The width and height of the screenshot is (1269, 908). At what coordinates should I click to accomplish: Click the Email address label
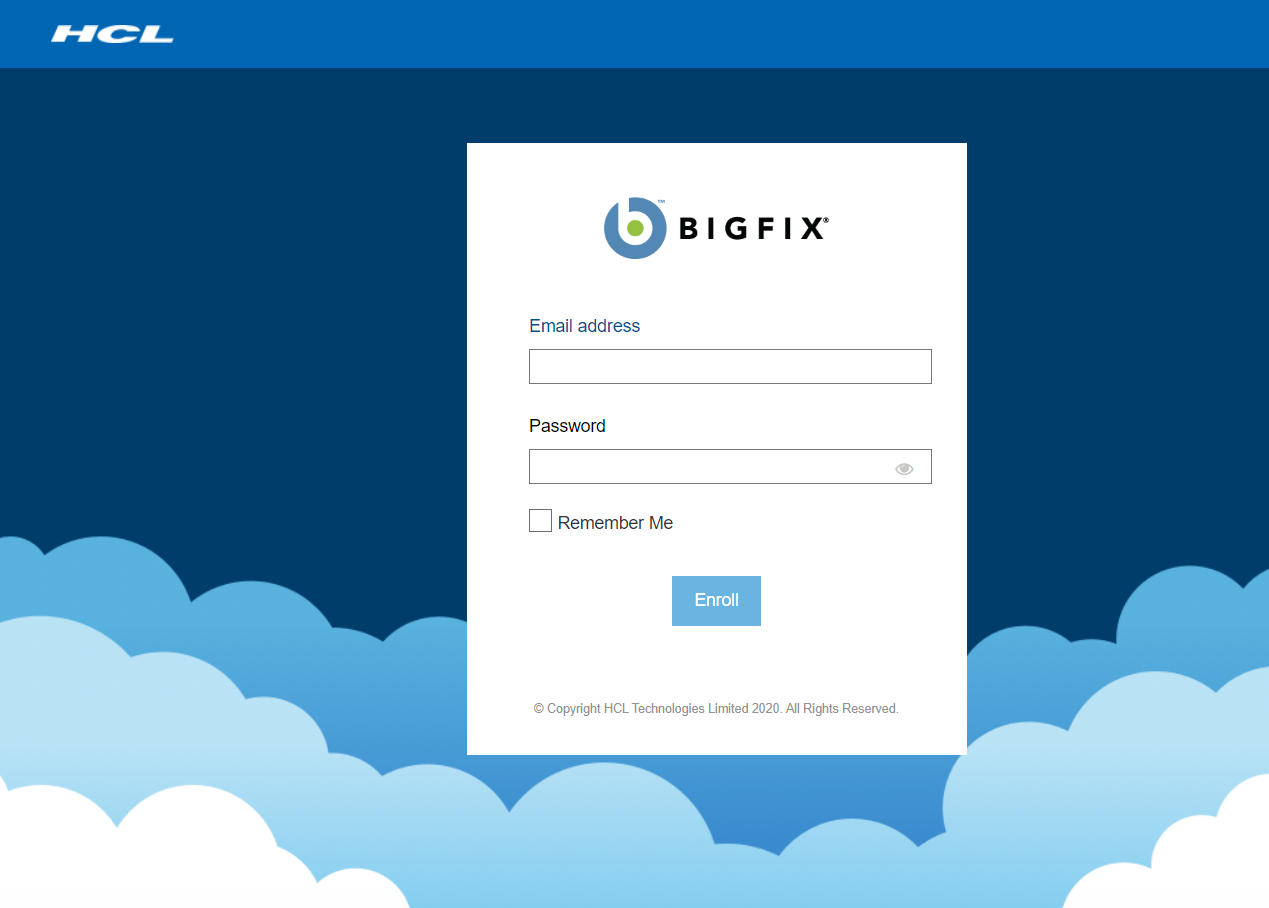584,326
